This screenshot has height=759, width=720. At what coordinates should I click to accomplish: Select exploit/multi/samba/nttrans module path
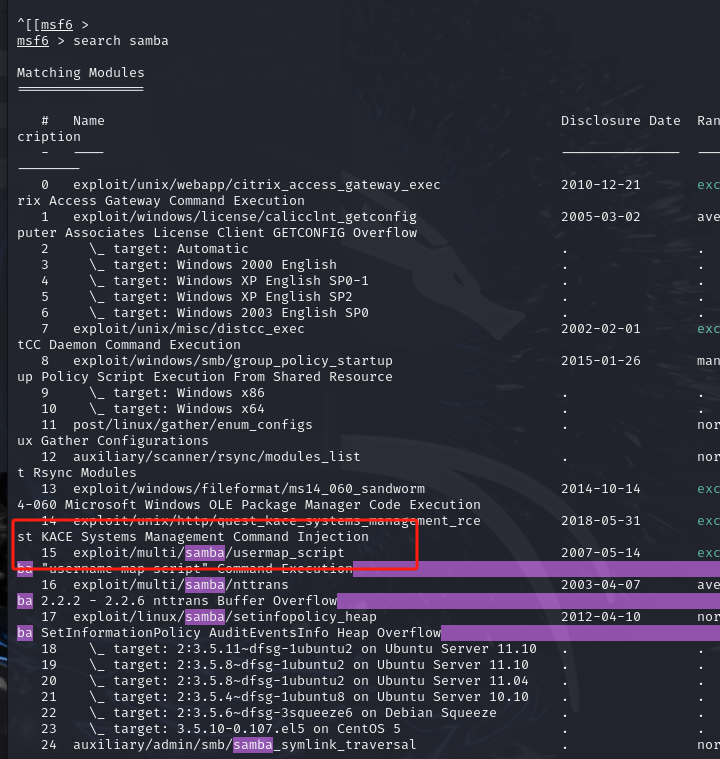tap(181, 584)
